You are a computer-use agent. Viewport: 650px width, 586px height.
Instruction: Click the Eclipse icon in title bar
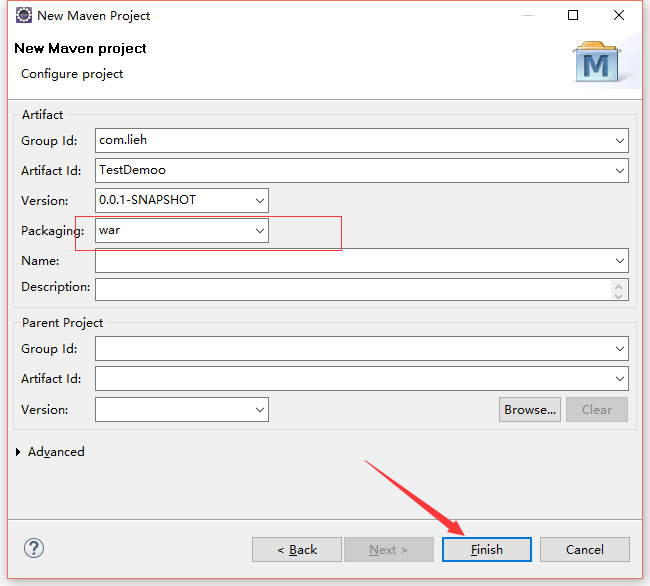[x=24, y=15]
